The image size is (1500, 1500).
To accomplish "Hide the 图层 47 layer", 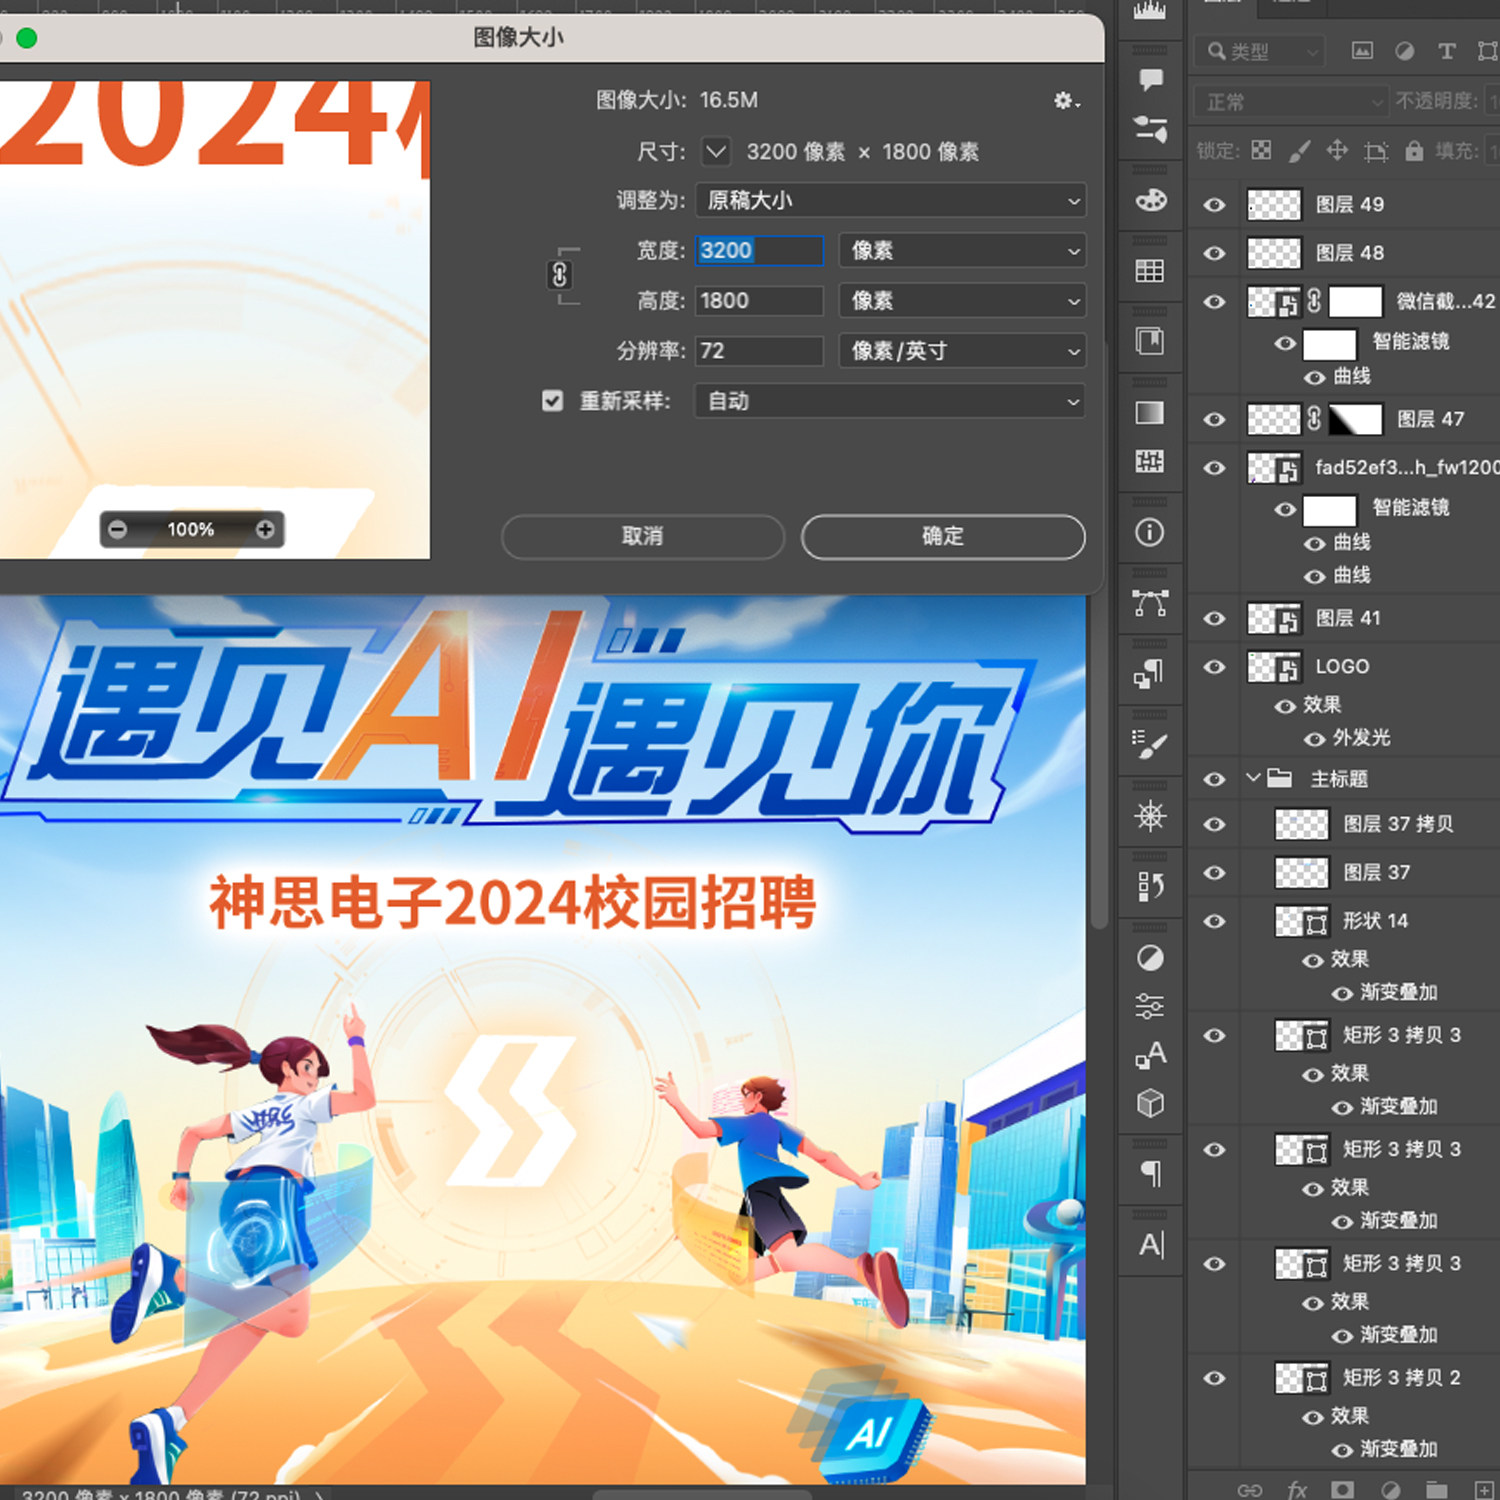I will click(1214, 420).
